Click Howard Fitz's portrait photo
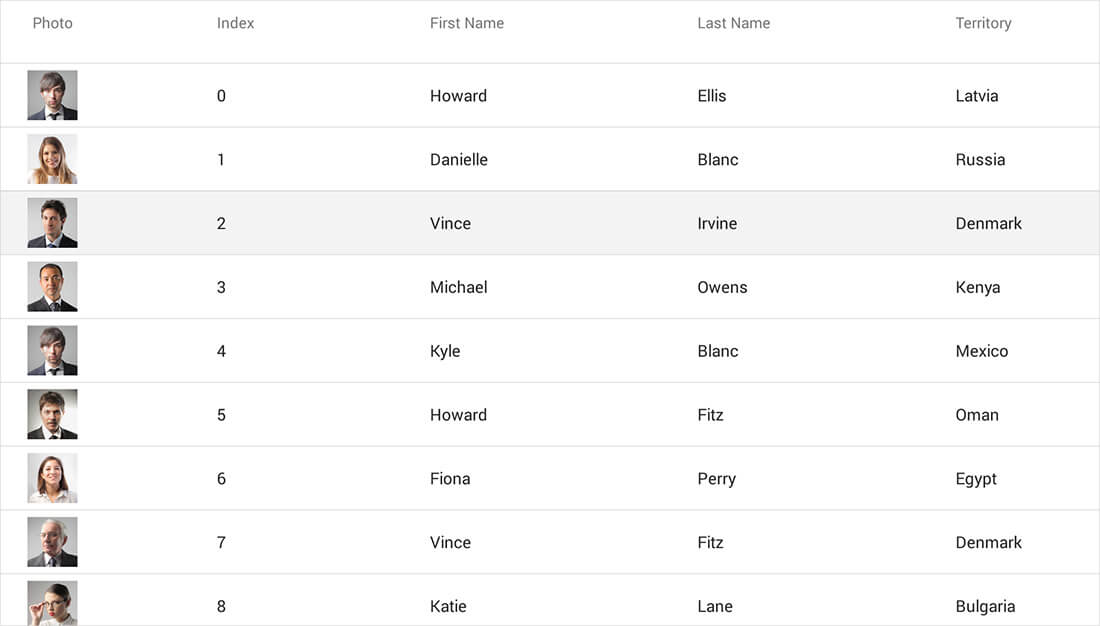Viewport: 1100px width, 626px height. pyautogui.click(x=53, y=415)
